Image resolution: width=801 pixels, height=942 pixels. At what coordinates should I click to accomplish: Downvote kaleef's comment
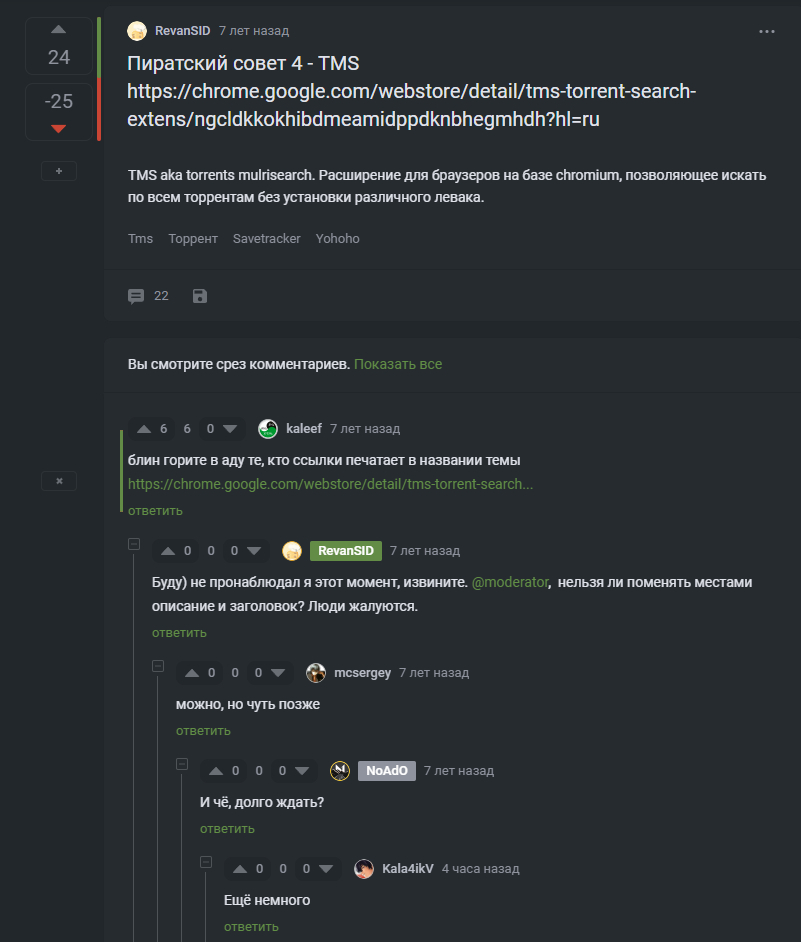(231, 429)
